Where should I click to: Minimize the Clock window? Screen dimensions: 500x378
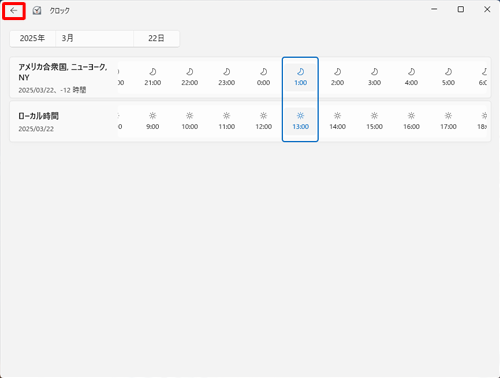click(434, 9)
